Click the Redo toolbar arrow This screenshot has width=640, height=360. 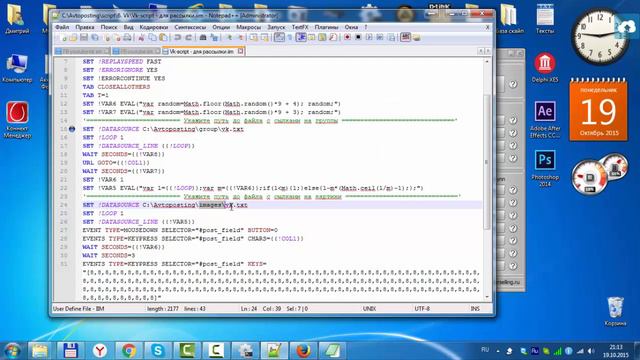189,38
